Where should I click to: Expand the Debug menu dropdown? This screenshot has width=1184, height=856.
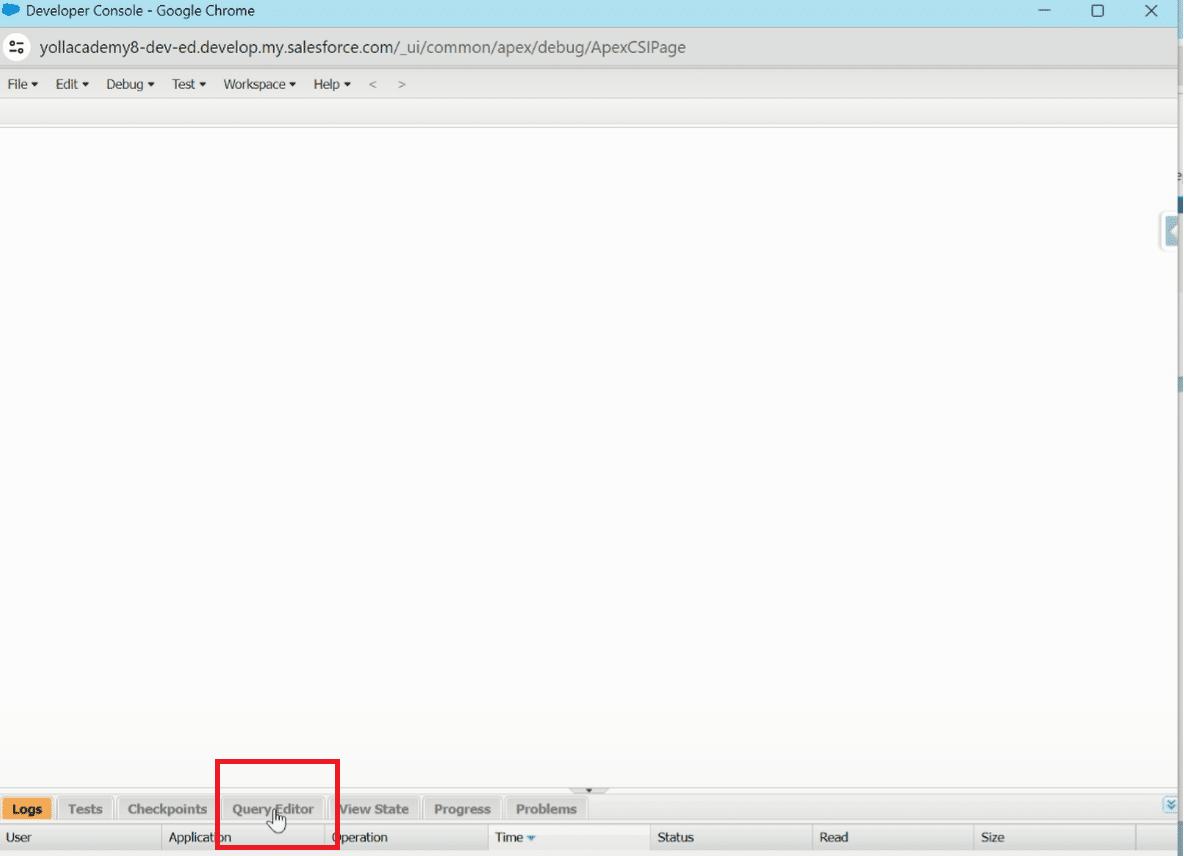[130, 84]
